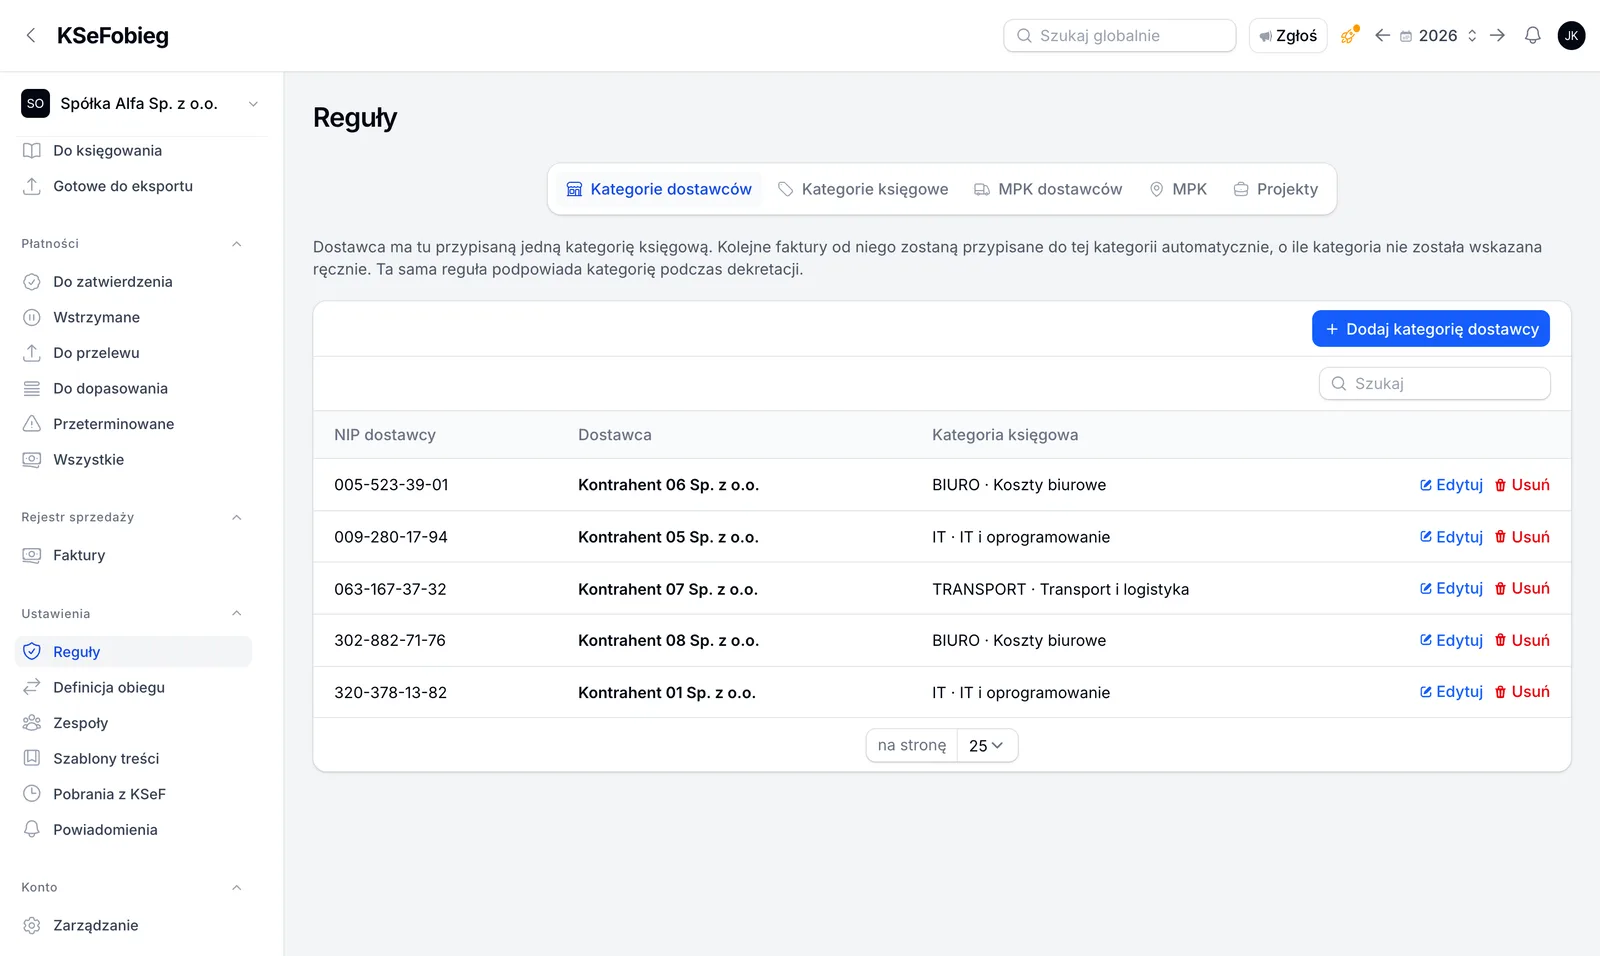The height and width of the screenshot is (956, 1600).
Task: Focus the Szukaj globalnie search field
Action: click(x=1120, y=36)
